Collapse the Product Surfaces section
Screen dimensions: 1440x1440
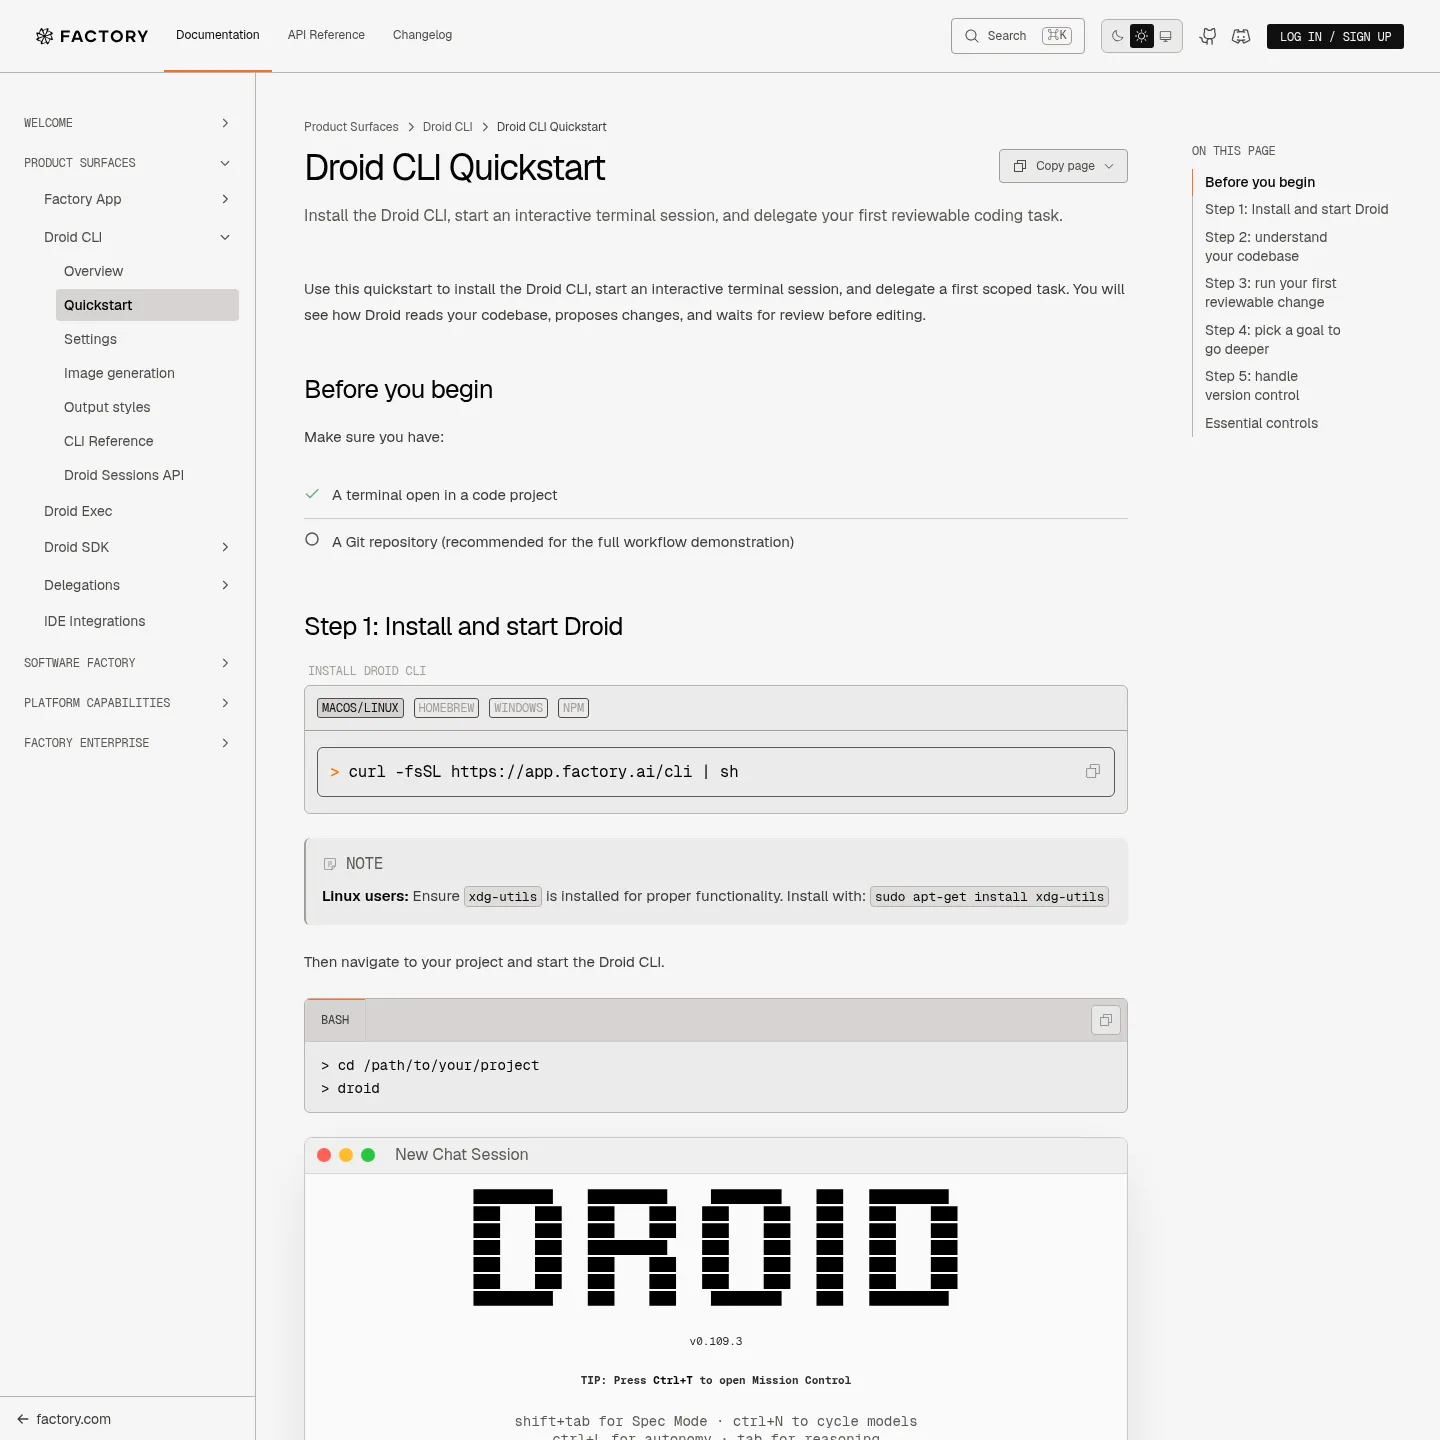[225, 163]
